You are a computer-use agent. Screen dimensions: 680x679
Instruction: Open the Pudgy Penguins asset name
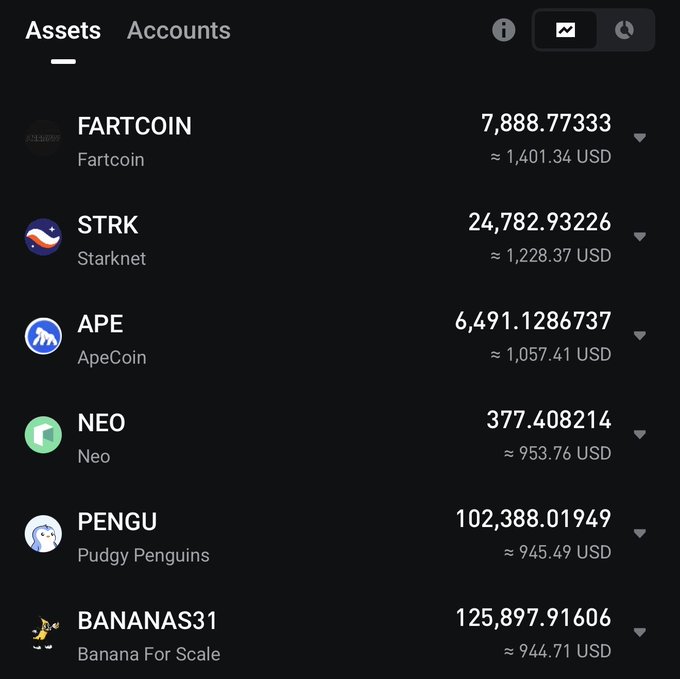144,555
